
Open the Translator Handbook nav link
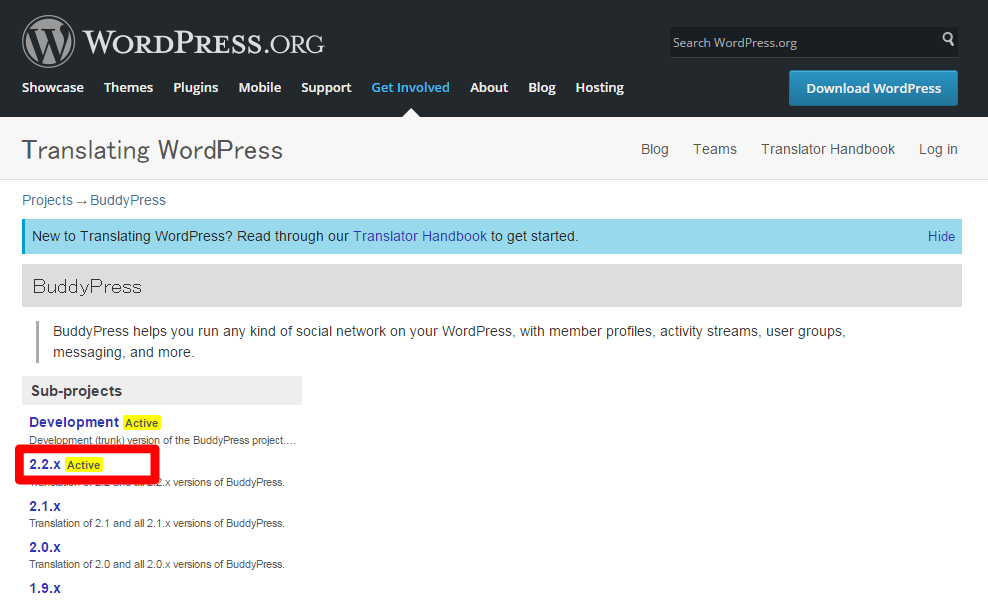(x=827, y=149)
